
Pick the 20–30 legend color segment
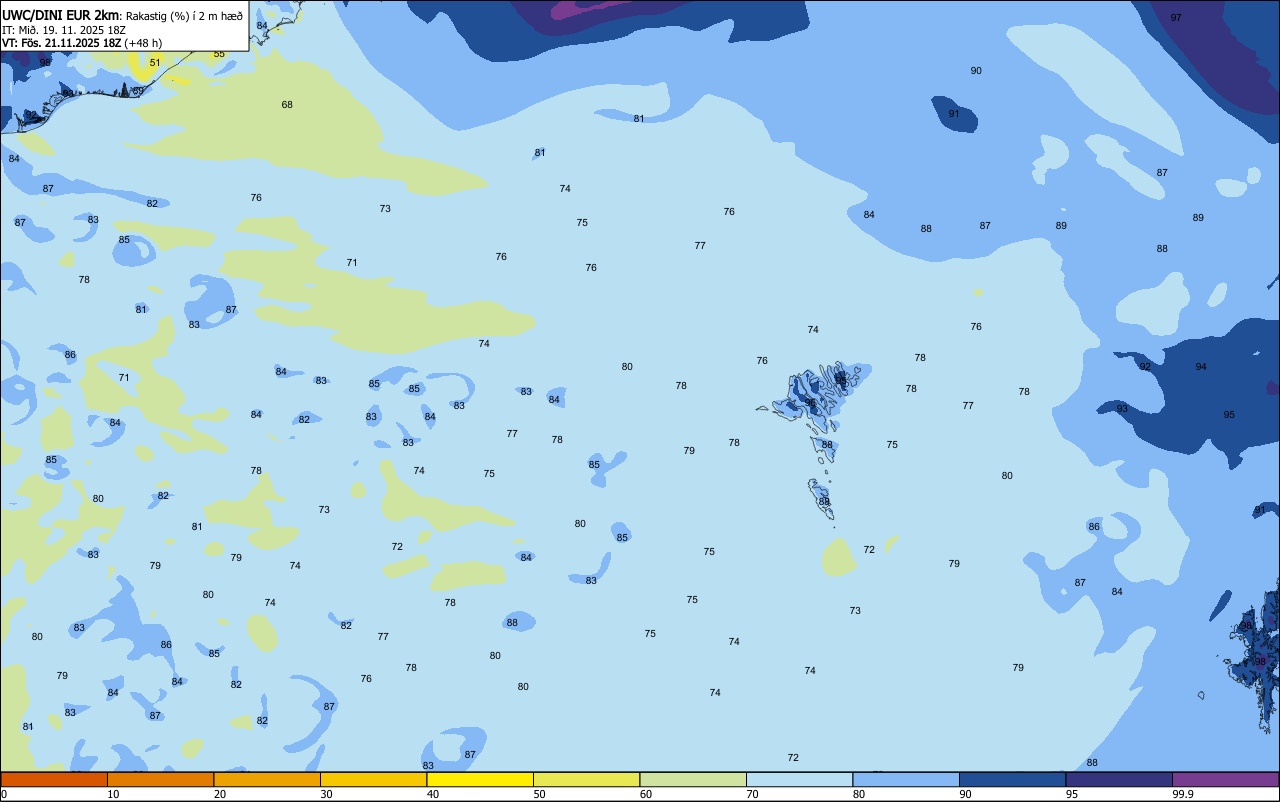(x=267, y=779)
